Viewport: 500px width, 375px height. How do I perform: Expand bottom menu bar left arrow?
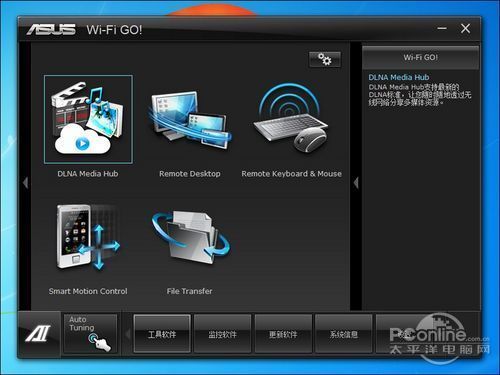[x=128, y=334]
